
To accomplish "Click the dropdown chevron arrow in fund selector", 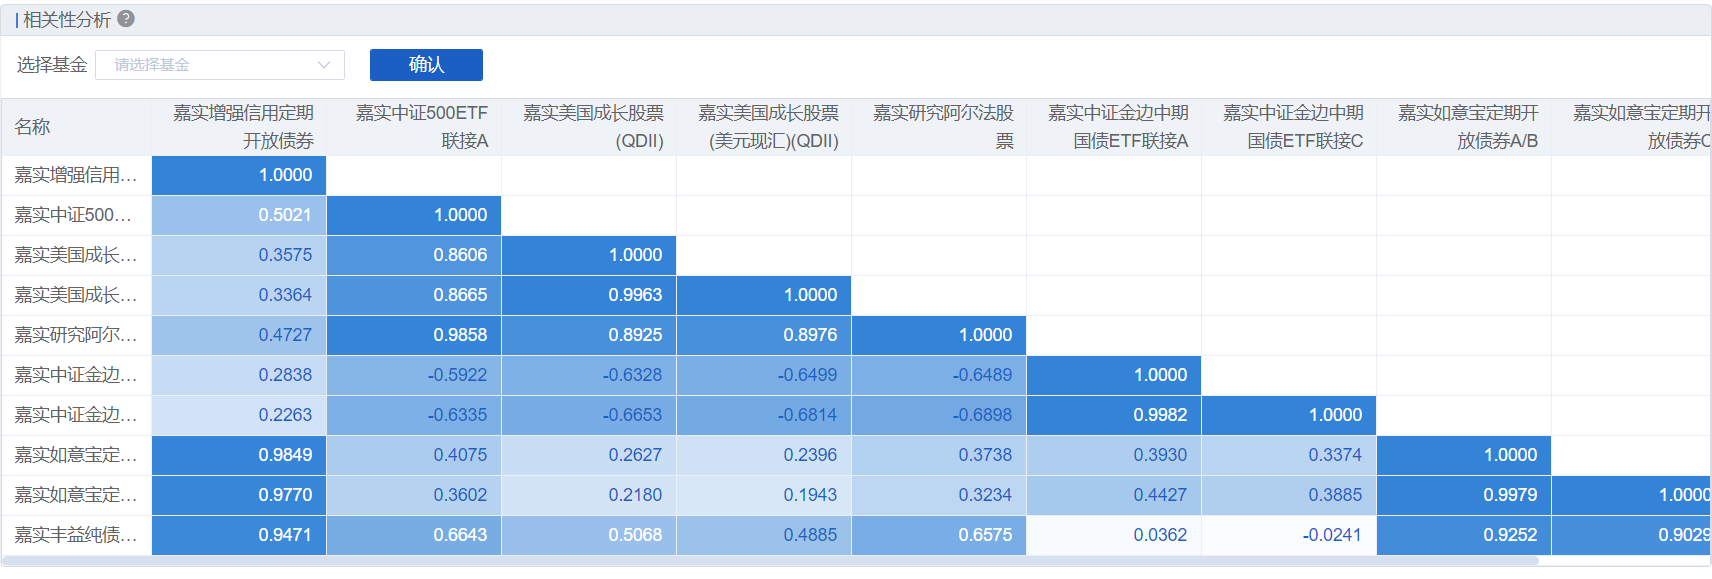I will click(324, 65).
